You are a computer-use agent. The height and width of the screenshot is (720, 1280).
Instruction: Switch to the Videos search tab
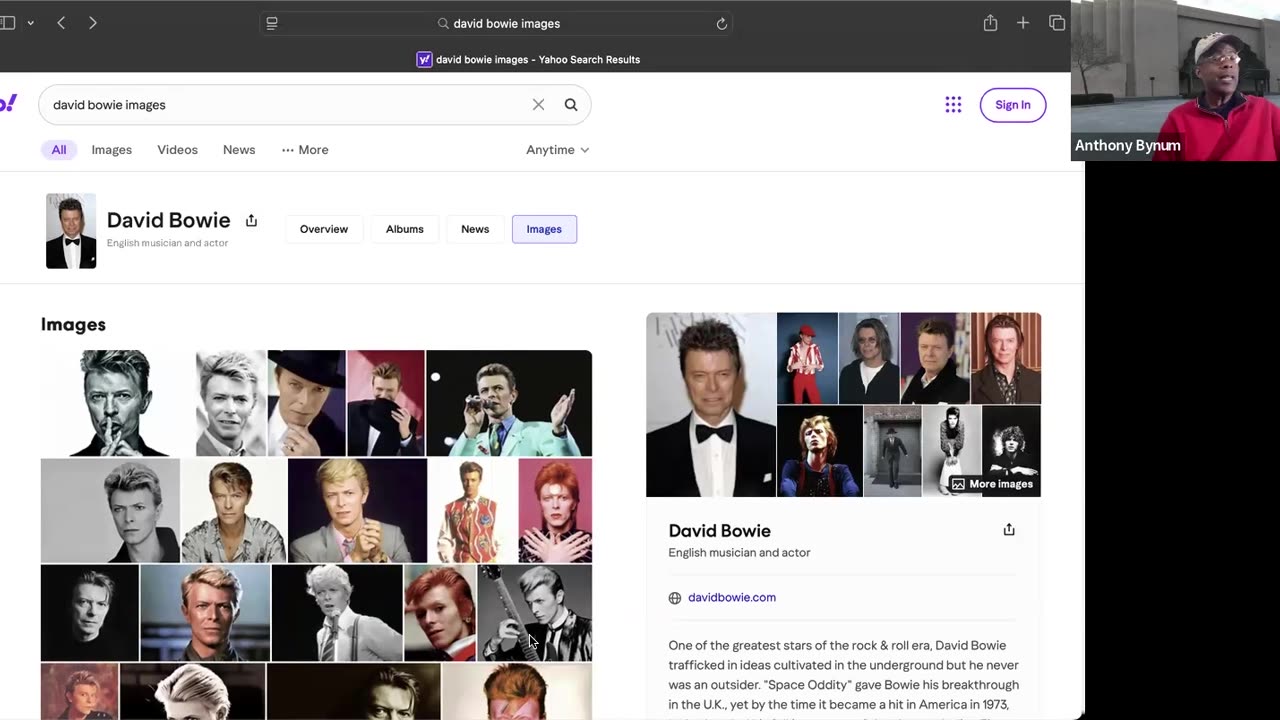(177, 150)
